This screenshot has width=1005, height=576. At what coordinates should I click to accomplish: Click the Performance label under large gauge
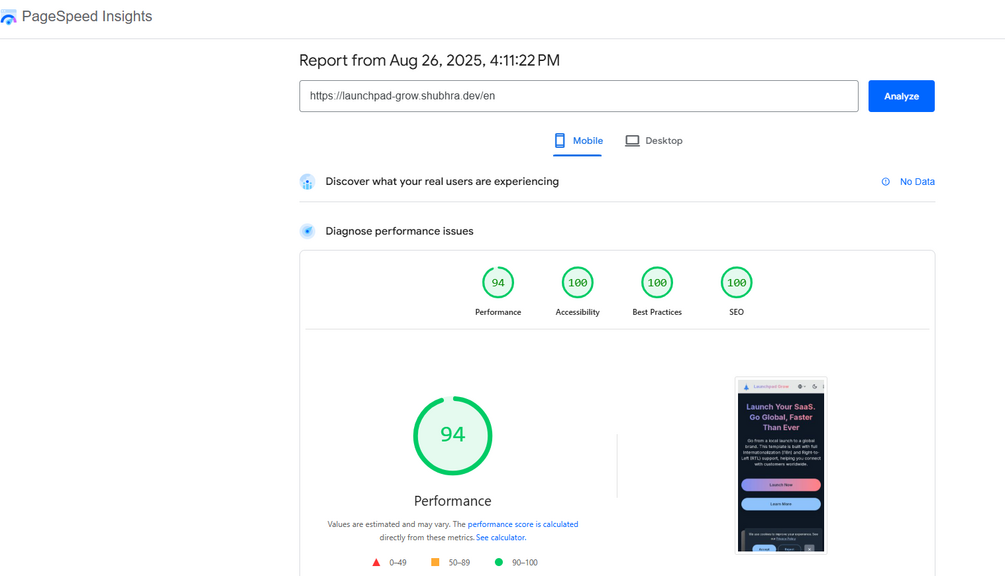453,501
